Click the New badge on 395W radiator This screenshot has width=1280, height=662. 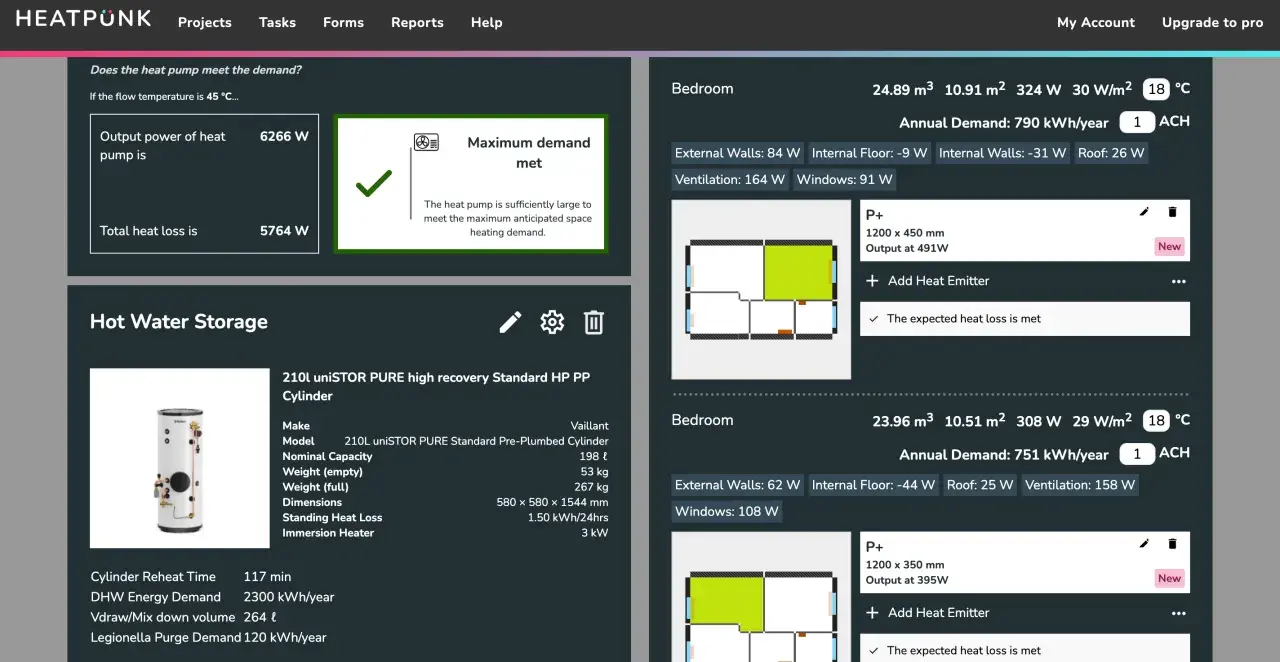pyautogui.click(x=1169, y=579)
